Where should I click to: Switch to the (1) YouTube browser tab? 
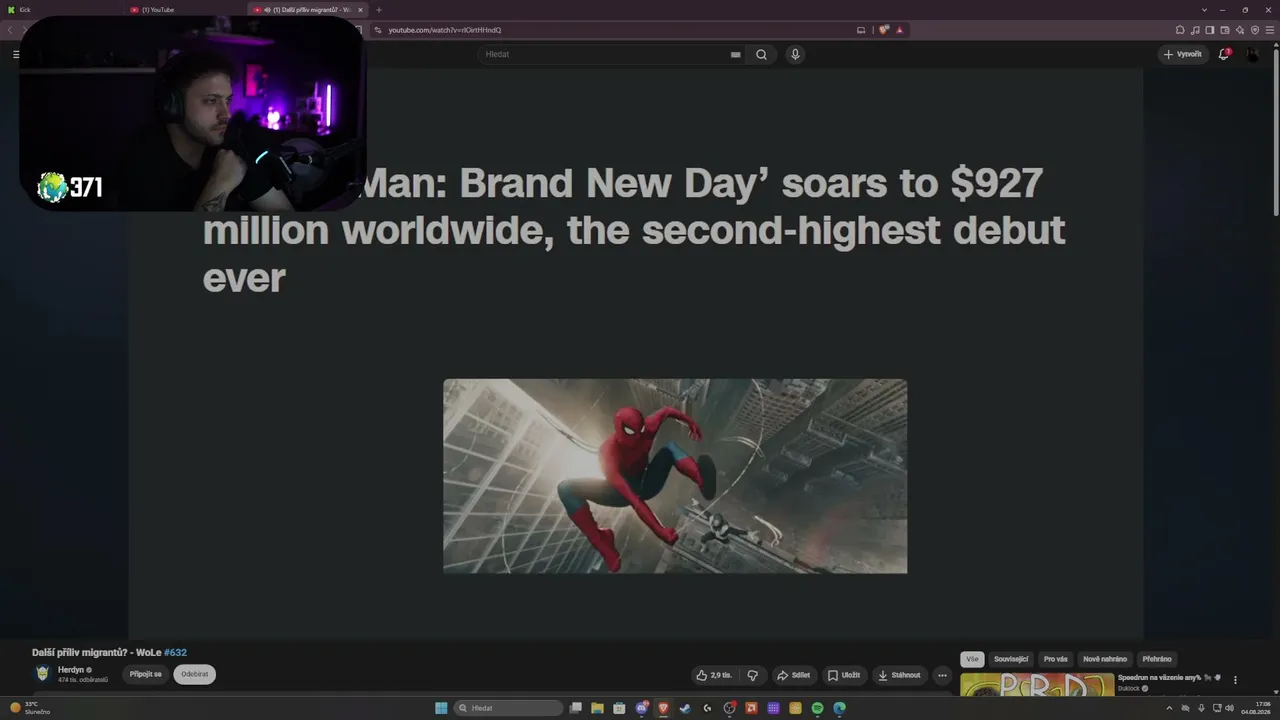(x=184, y=9)
